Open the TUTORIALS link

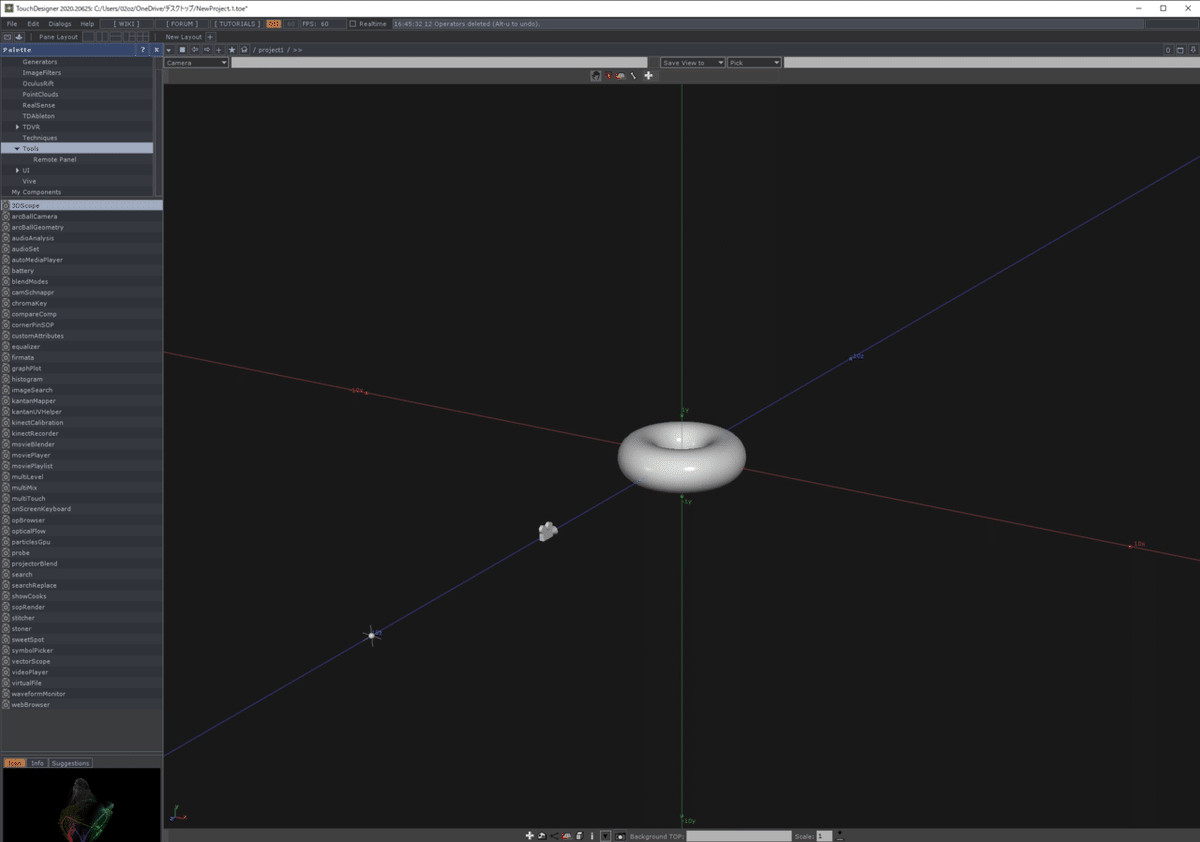click(237, 23)
